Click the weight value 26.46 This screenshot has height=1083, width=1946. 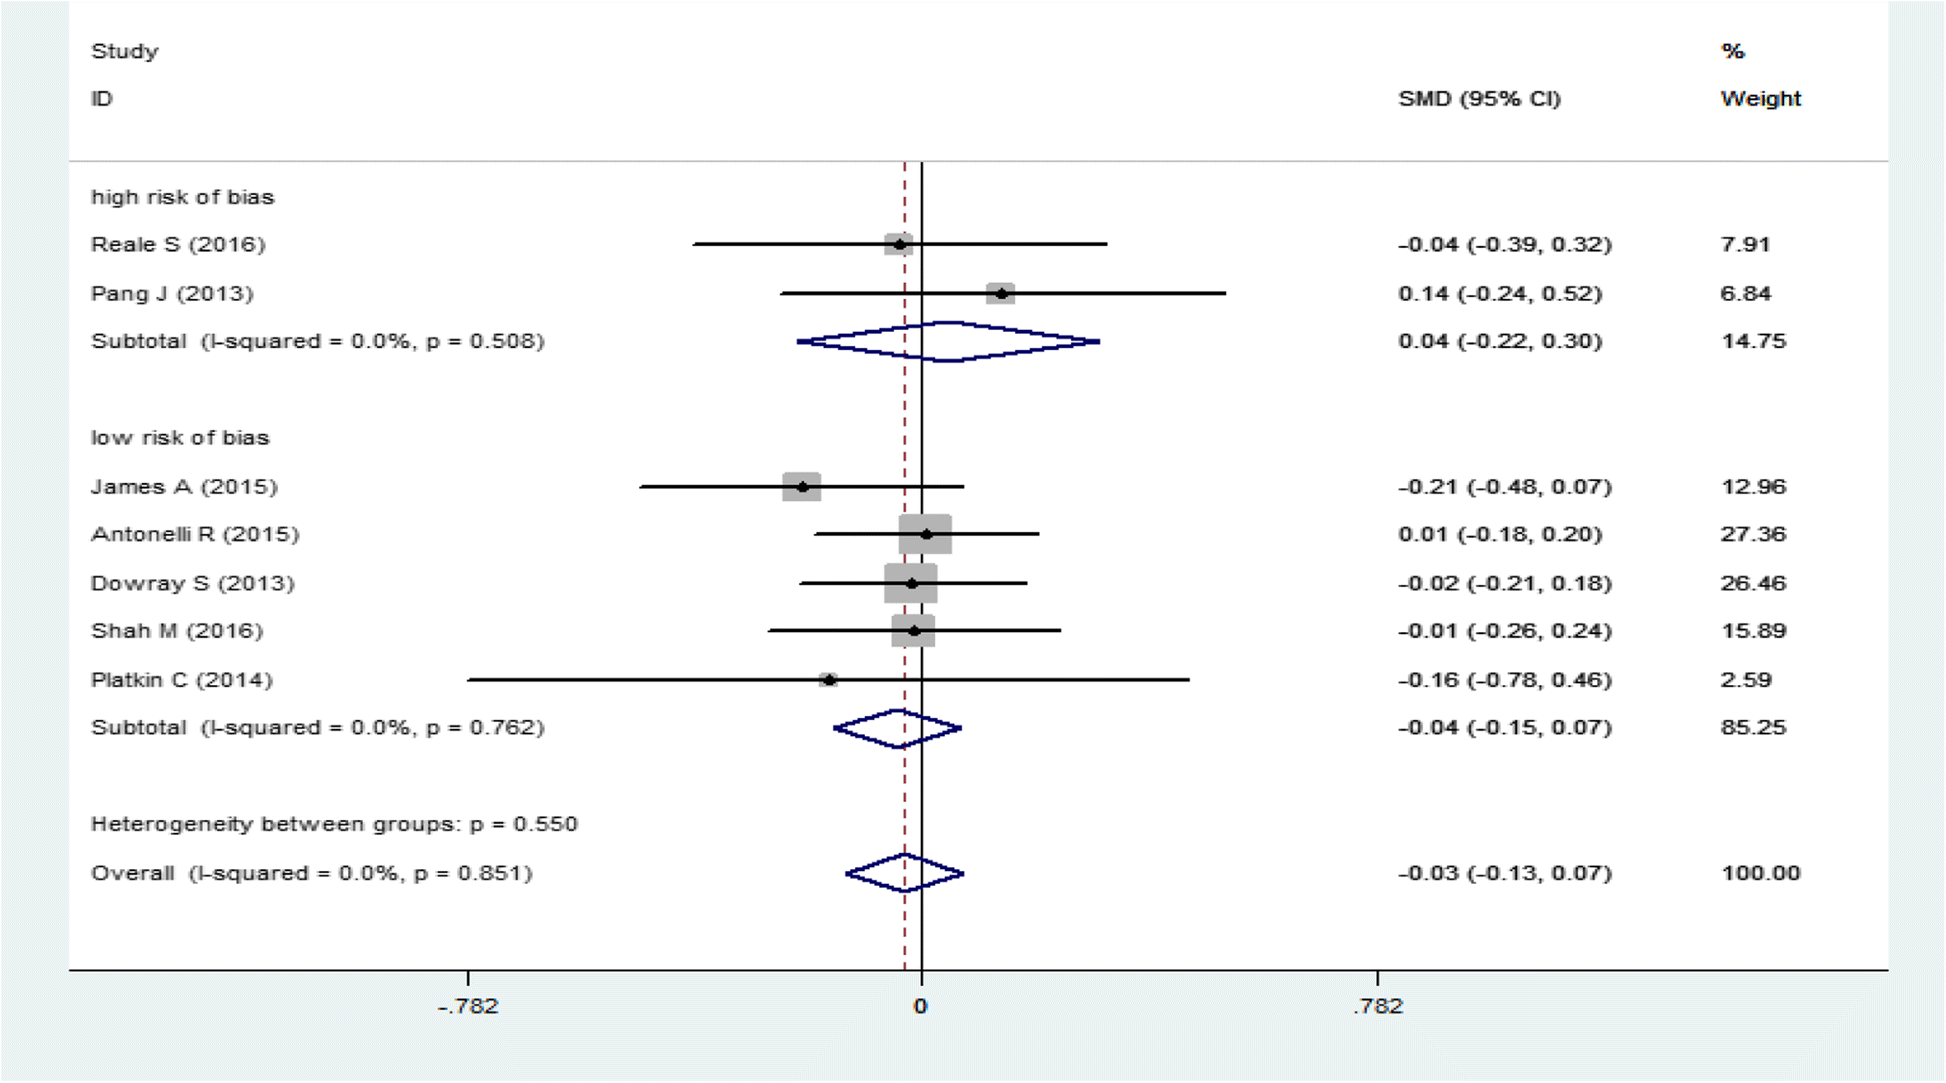[x=1753, y=583]
